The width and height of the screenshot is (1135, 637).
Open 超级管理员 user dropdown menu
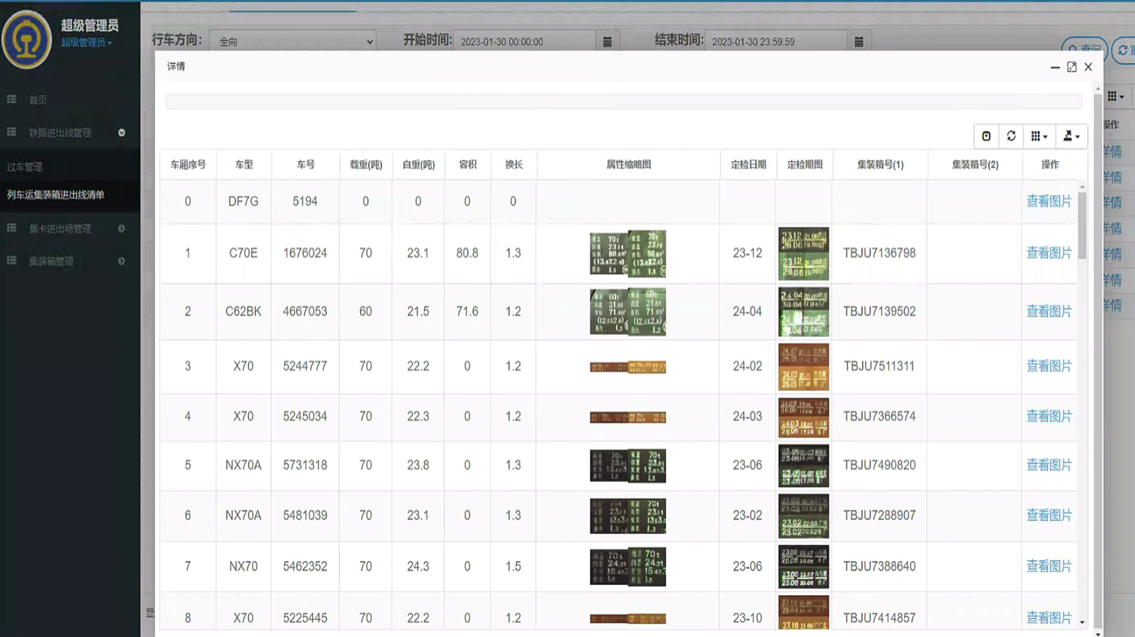tap(87, 43)
